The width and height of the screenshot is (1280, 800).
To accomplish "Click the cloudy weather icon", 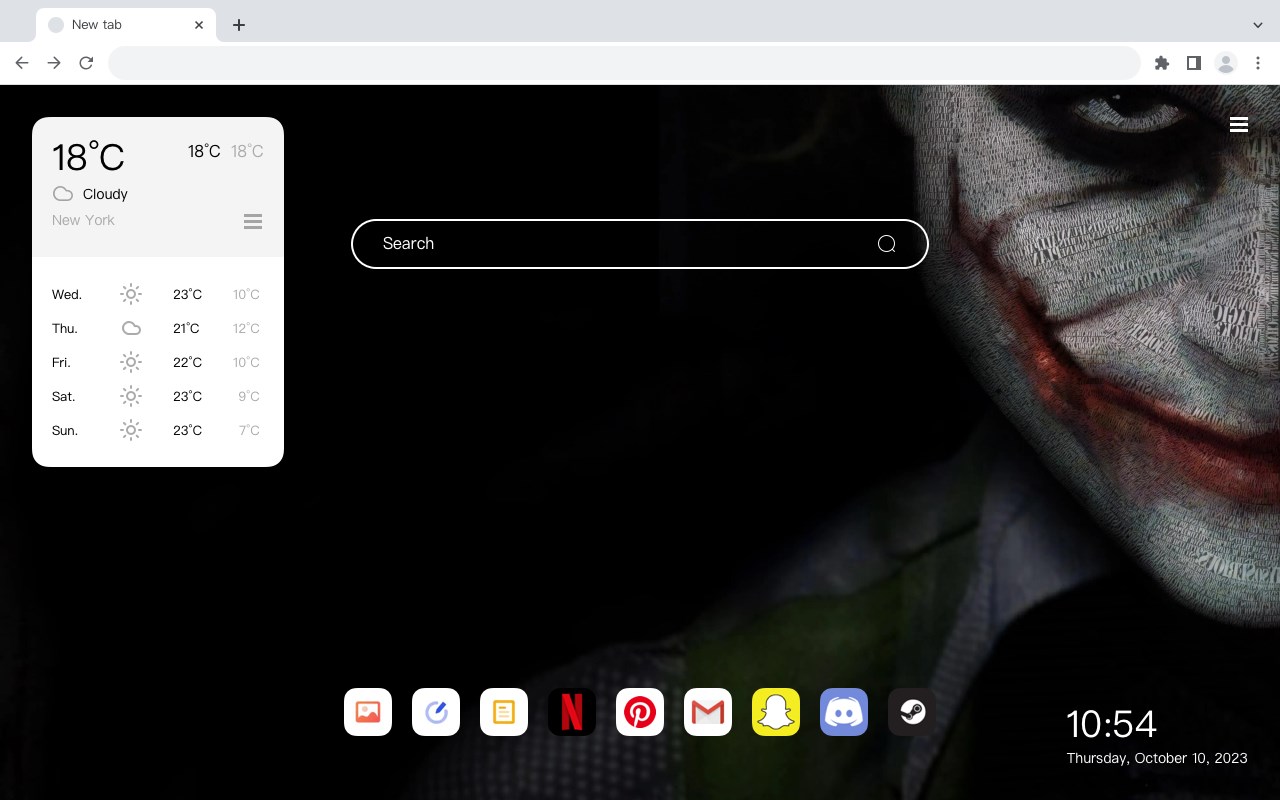I will tap(63, 194).
